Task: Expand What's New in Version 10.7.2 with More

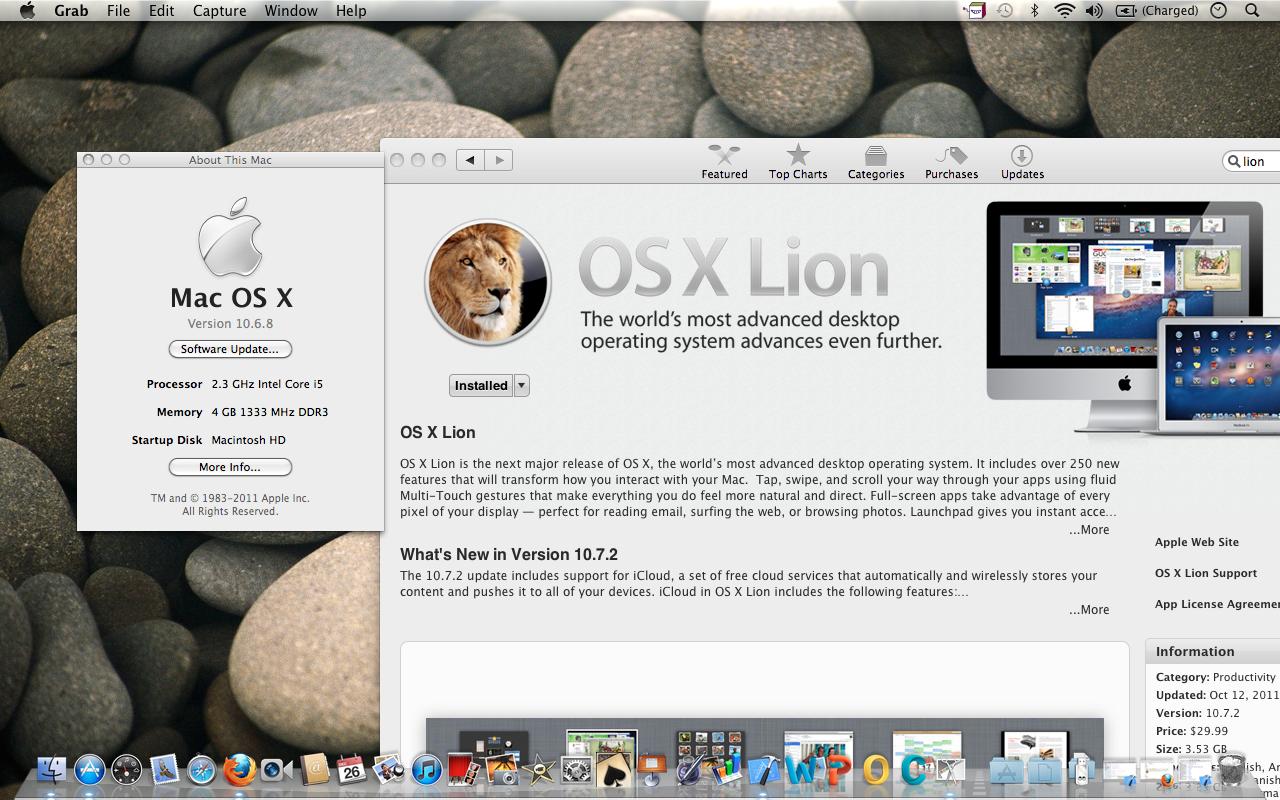Action: [1089, 610]
